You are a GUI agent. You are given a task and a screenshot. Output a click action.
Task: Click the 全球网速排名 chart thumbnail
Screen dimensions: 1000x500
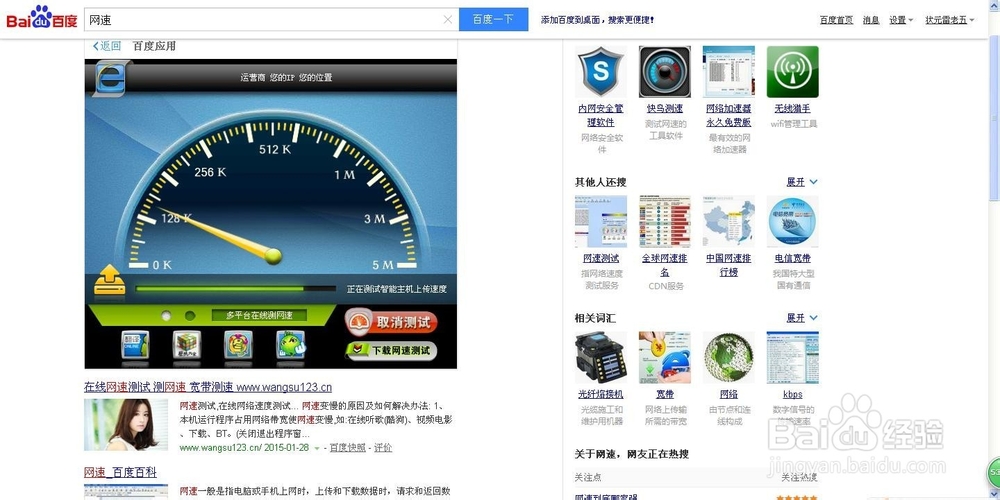point(665,221)
